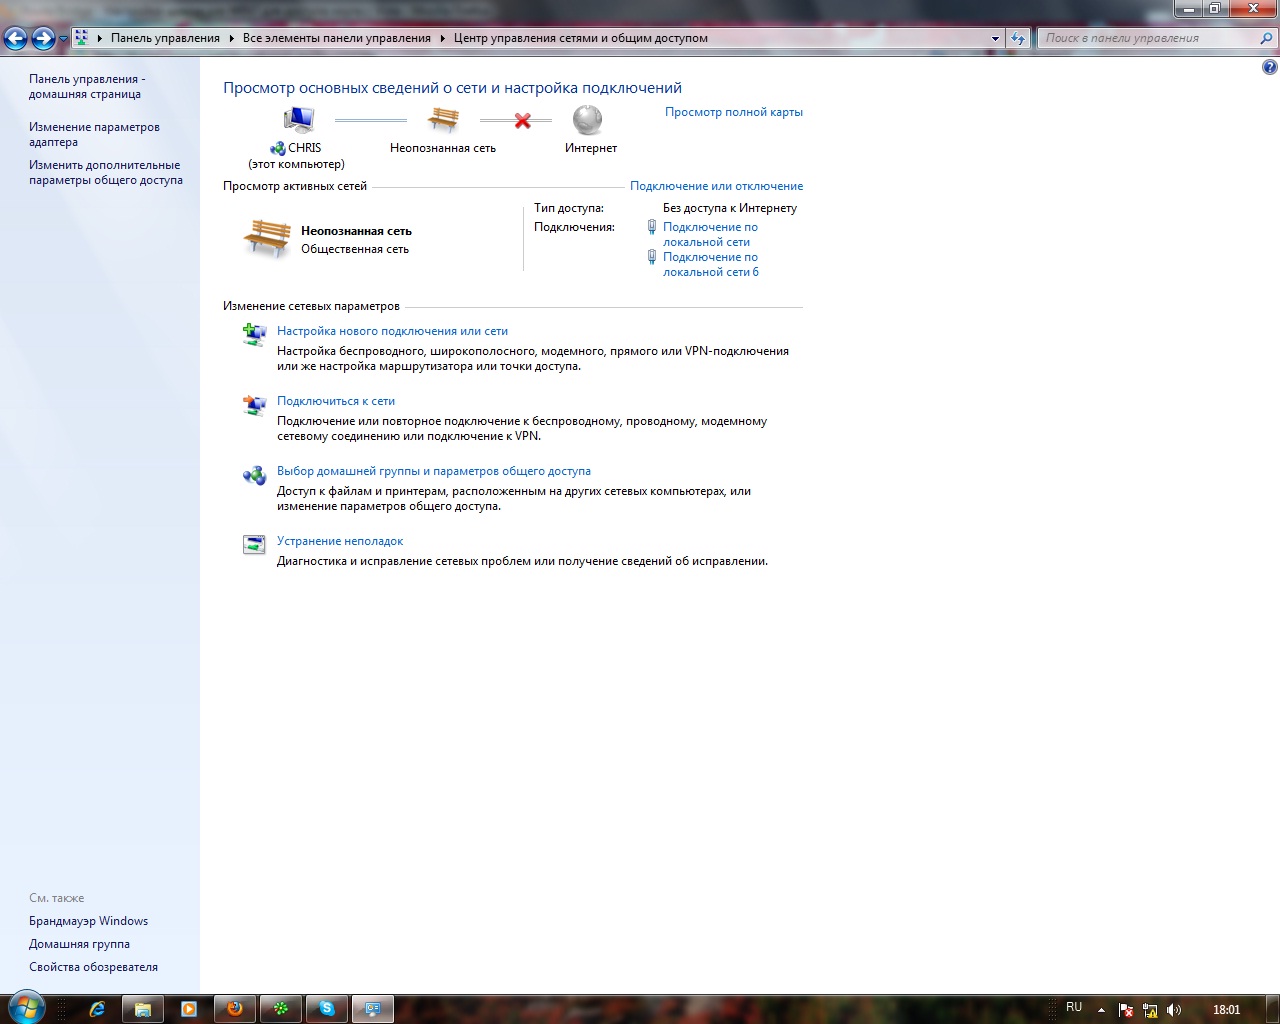Image resolution: width=1280 pixels, height=1024 pixels.
Task: Click the troubleshooting icon
Action: [254, 544]
